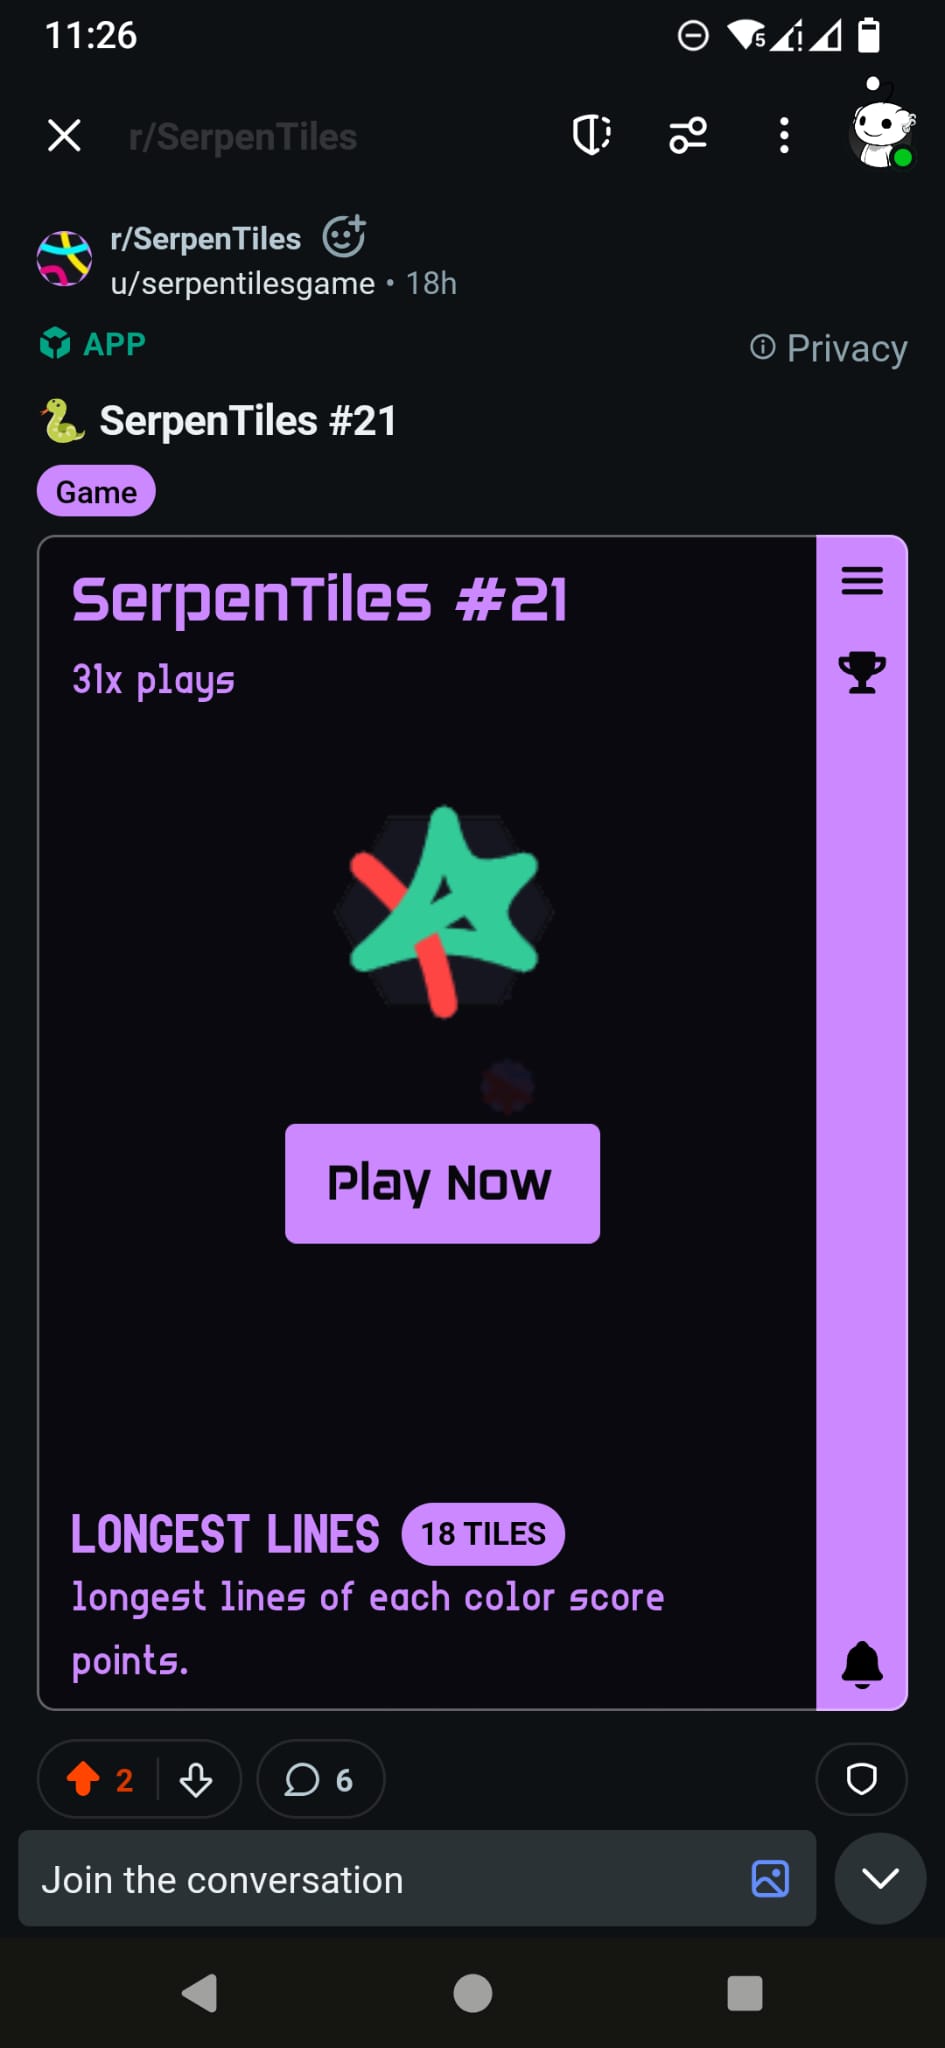
Task: Close the post with the X
Action: (x=64, y=135)
